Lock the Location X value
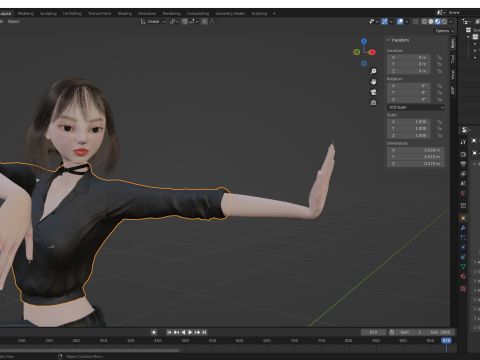 439,57
